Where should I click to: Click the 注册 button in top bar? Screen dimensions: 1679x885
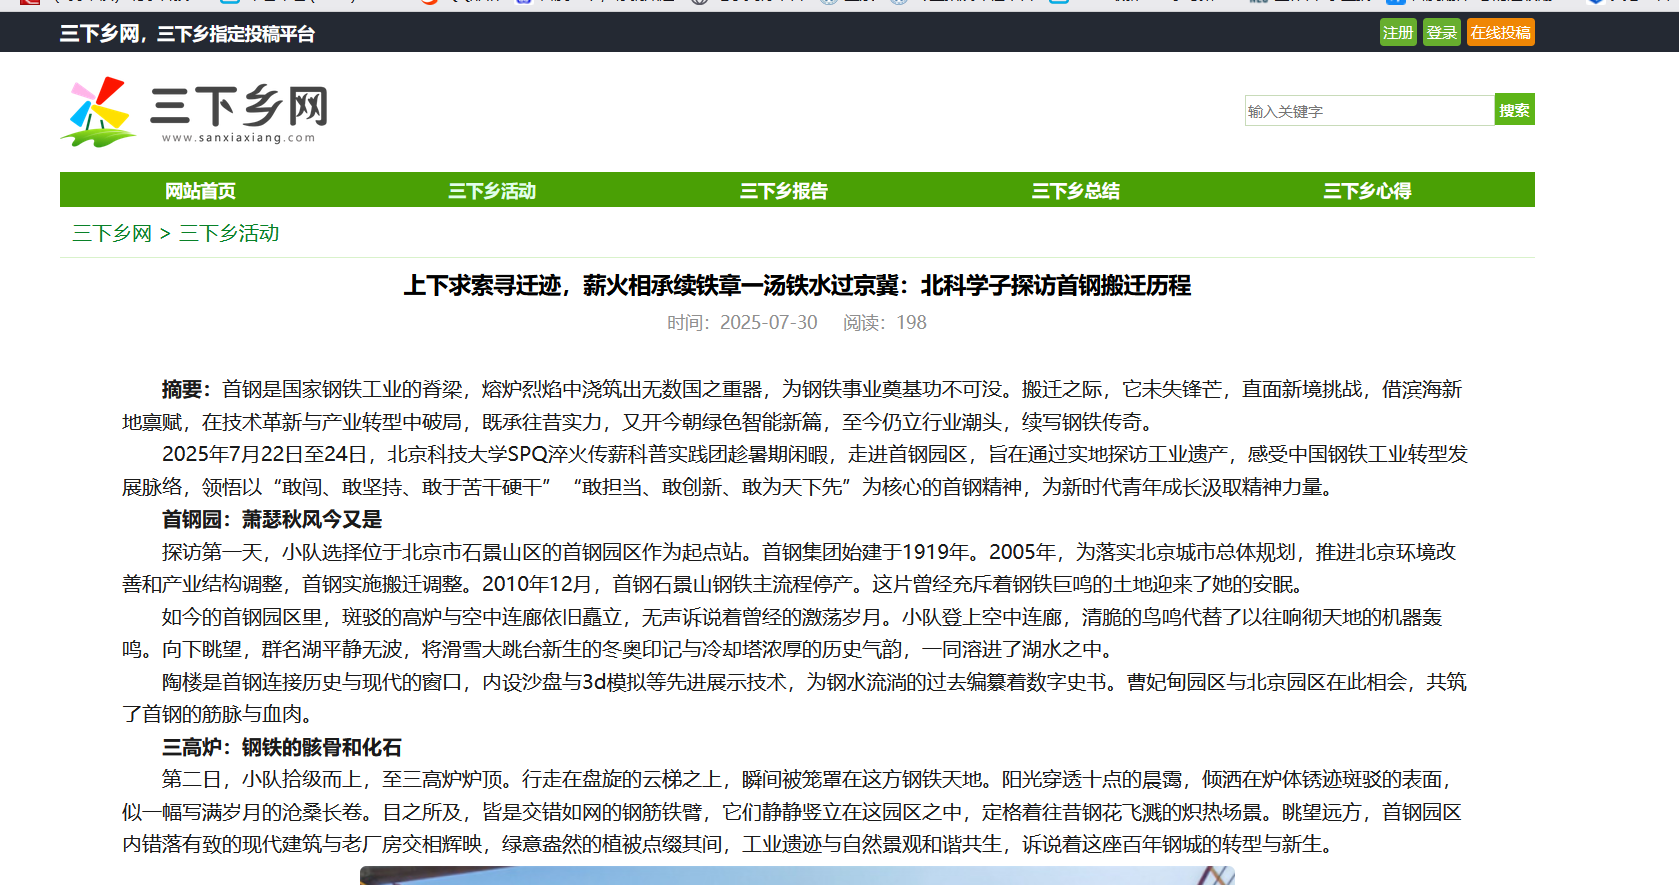click(x=1398, y=33)
